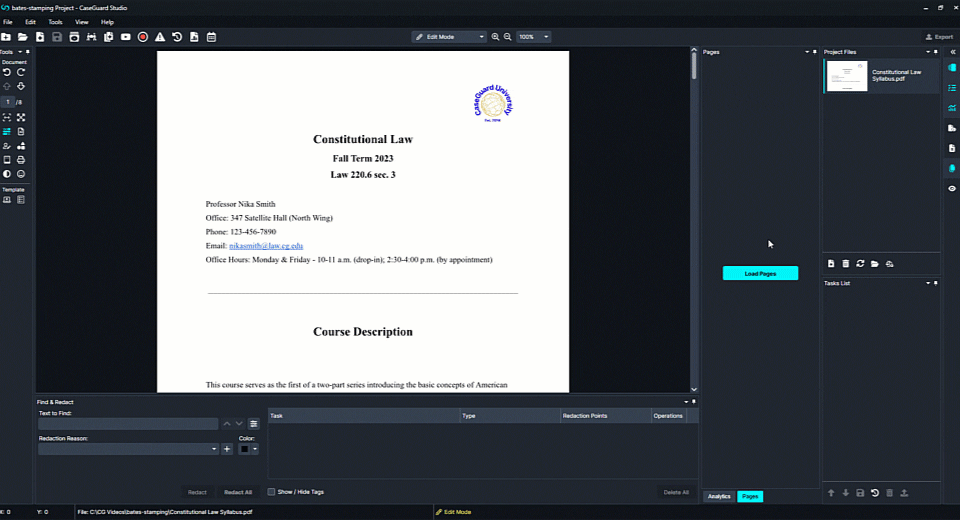The width and height of the screenshot is (960, 520).
Task: Open the Edit menu
Action: (x=31, y=22)
